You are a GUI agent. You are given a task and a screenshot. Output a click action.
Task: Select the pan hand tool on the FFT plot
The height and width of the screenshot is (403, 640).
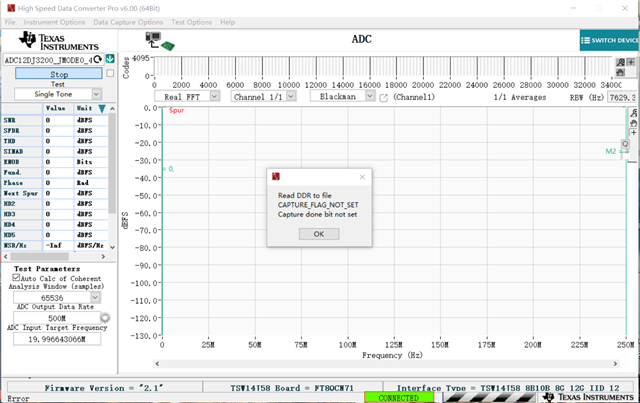tap(633, 123)
